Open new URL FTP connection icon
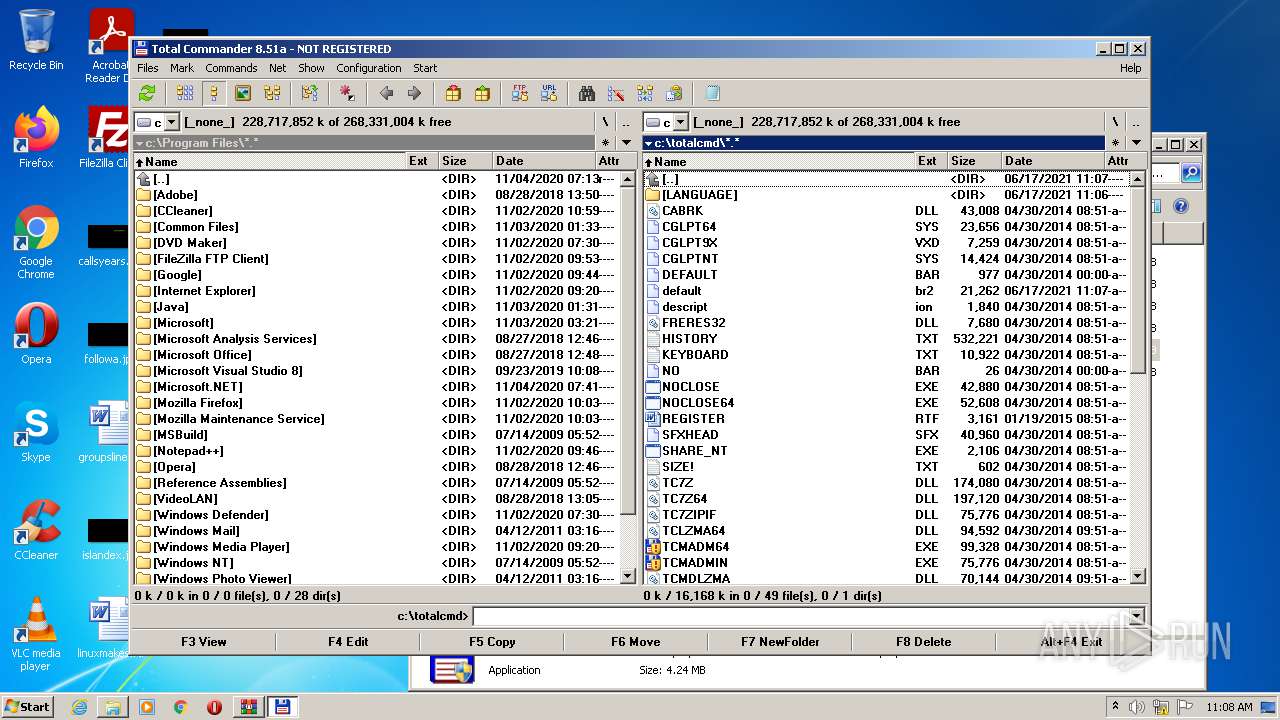The height and width of the screenshot is (720, 1280). point(549,93)
